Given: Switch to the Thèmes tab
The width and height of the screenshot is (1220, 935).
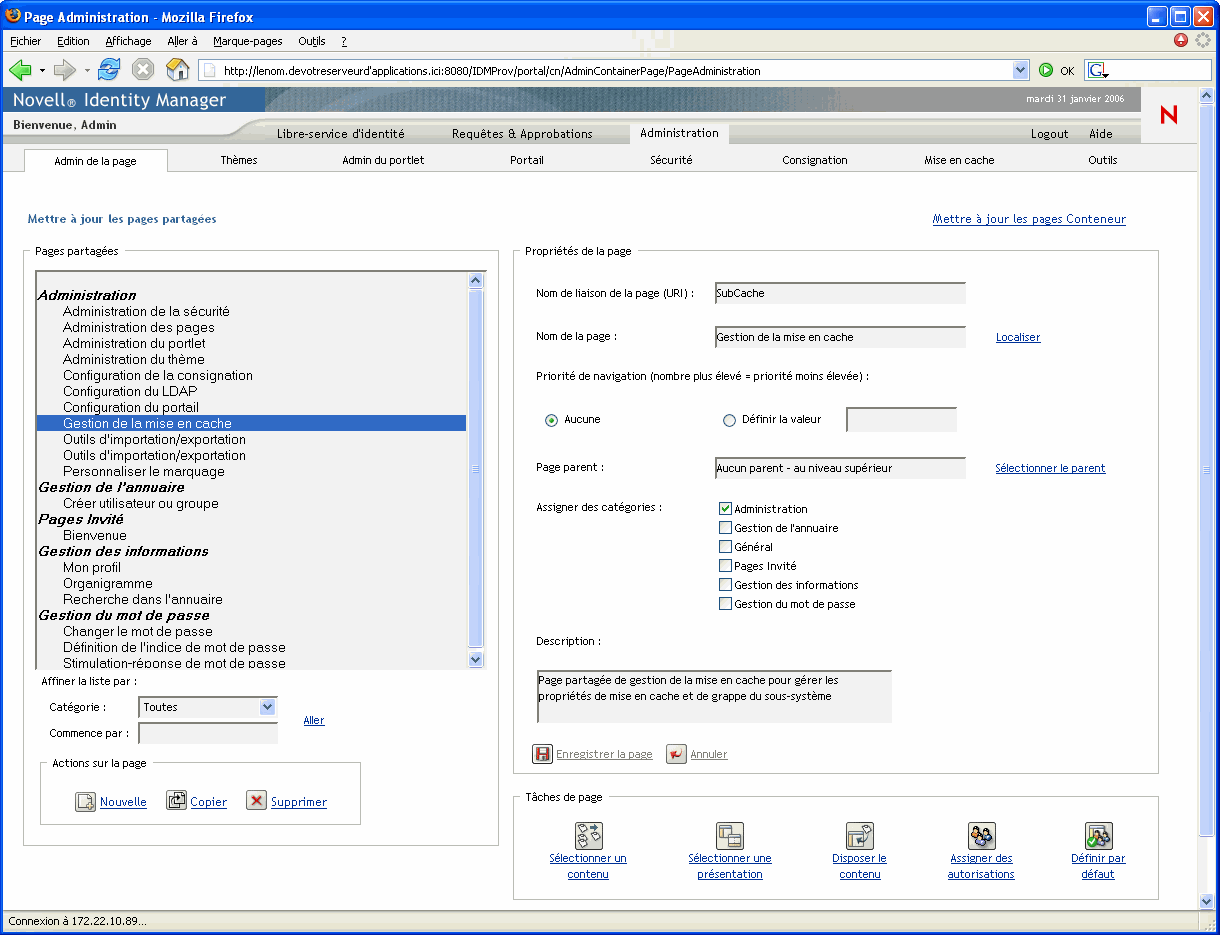Looking at the screenshot, I should pyautogui.click(x=239, y=160).
